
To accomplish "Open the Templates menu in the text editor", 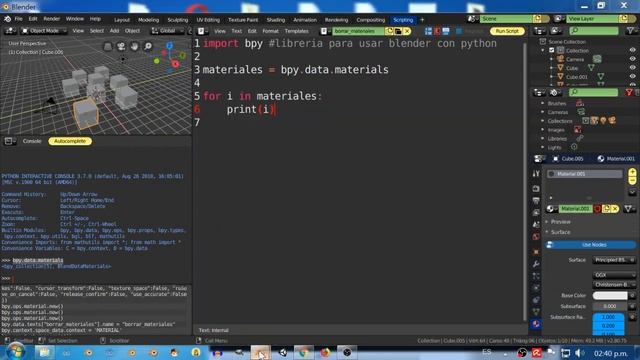I will 297,31.
